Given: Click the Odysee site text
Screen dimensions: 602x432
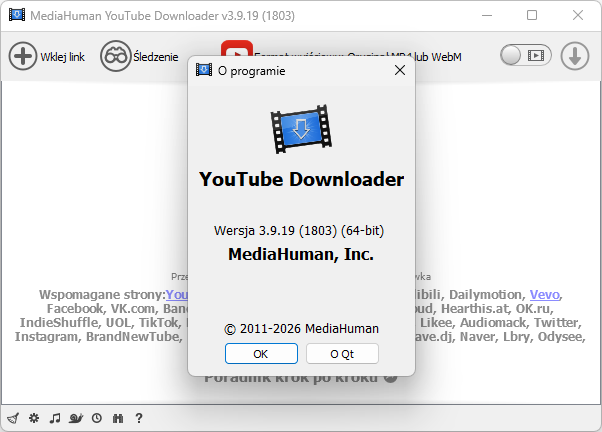Looking at the screenshot, I should [561, 337].
